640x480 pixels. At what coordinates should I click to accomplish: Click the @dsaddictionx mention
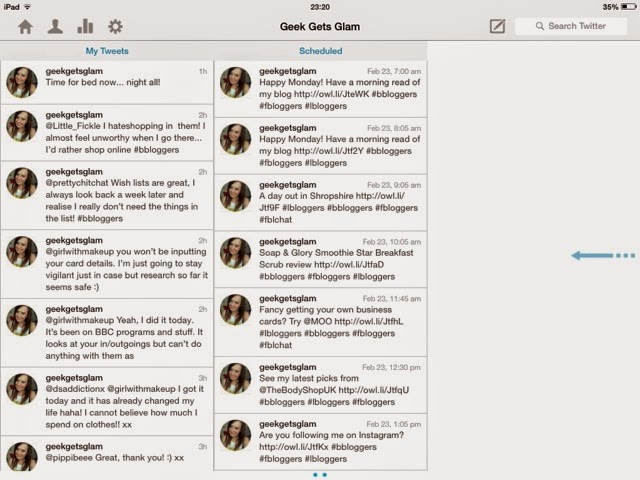coord(75,389)
